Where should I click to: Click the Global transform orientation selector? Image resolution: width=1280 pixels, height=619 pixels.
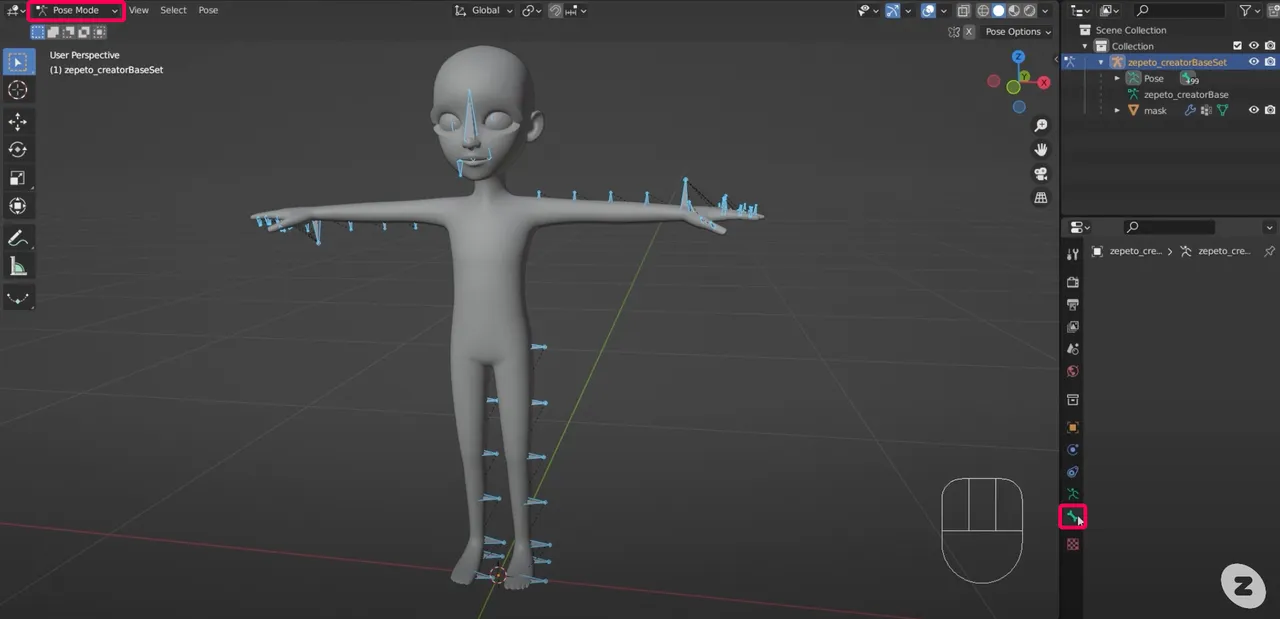click(483, 10)
